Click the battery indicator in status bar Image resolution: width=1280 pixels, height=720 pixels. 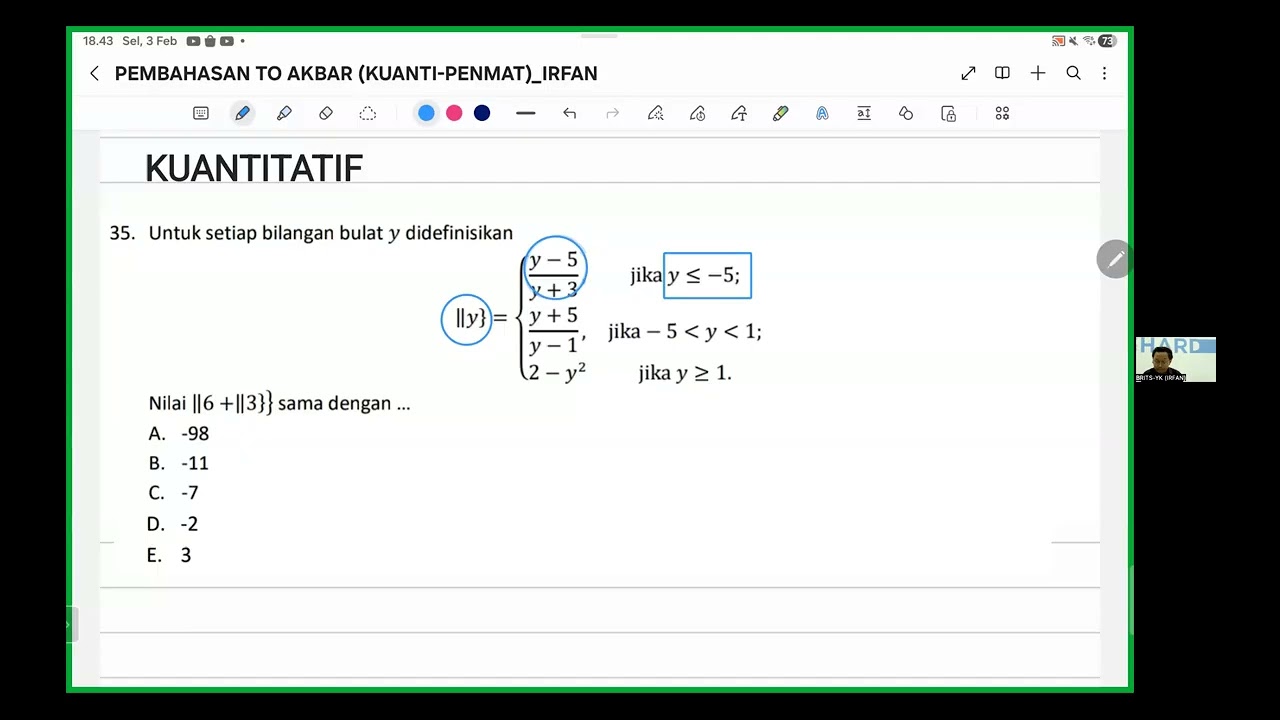[x=1106, y=41]
